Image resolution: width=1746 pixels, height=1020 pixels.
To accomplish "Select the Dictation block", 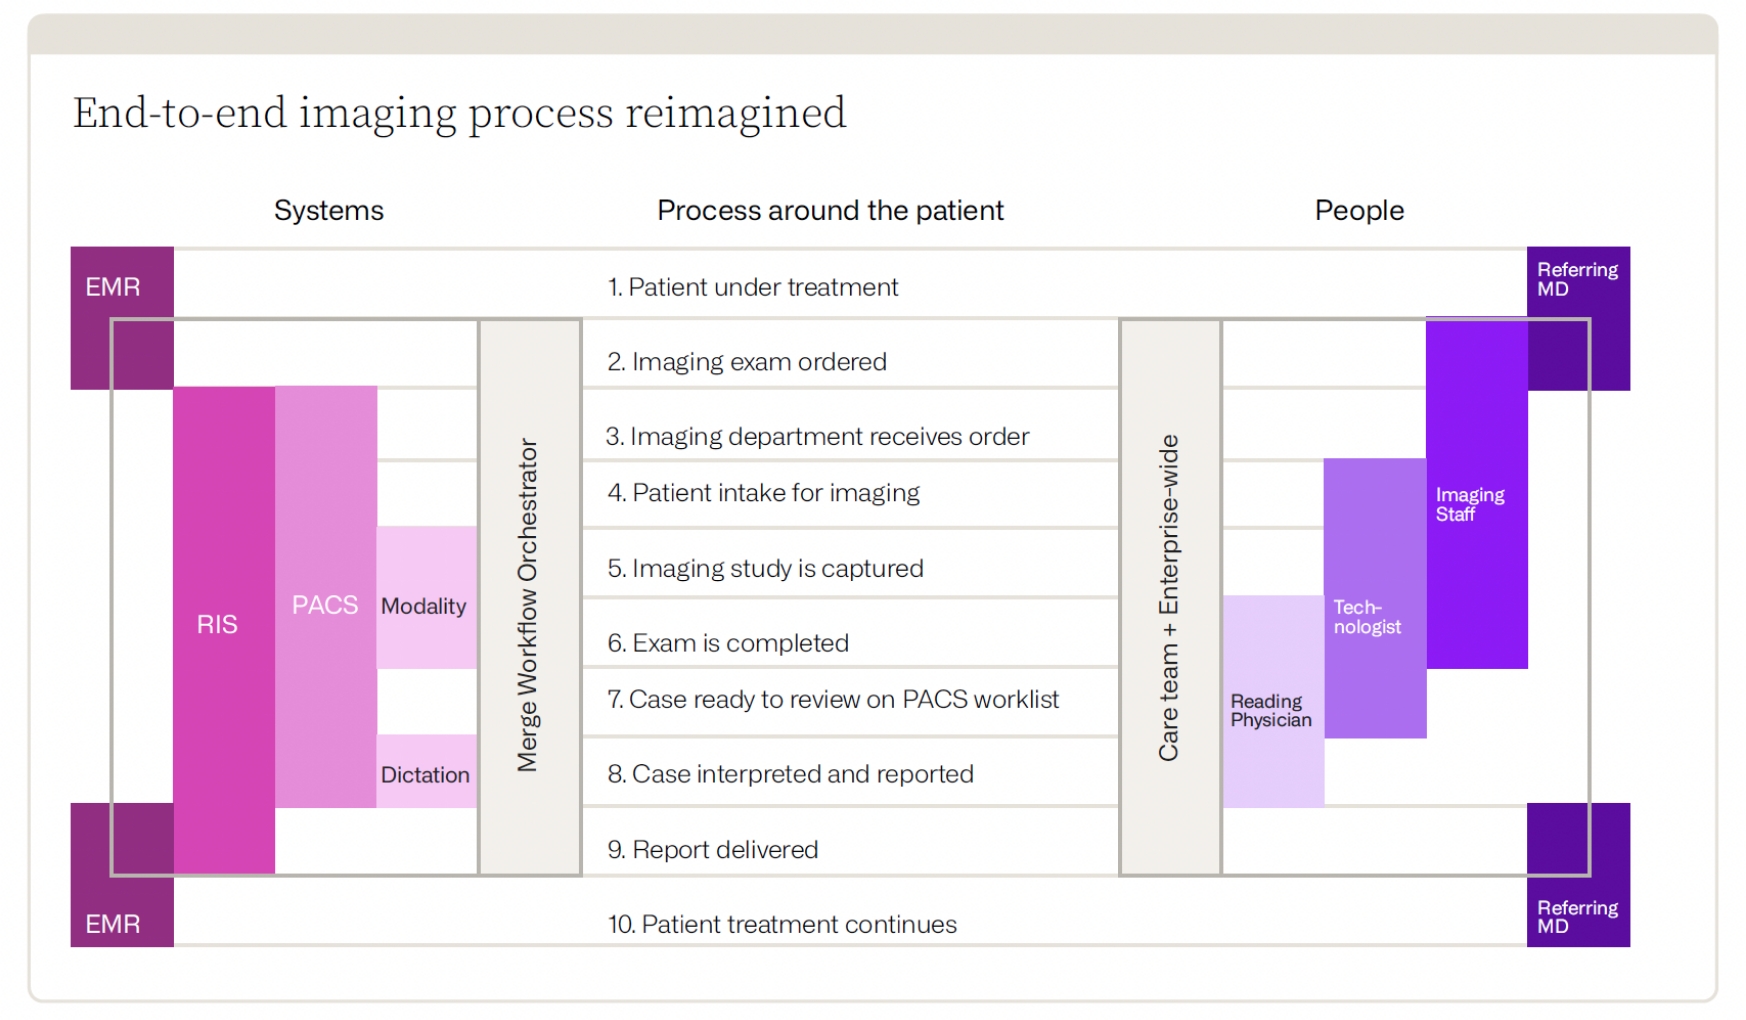I will [426, 773].
